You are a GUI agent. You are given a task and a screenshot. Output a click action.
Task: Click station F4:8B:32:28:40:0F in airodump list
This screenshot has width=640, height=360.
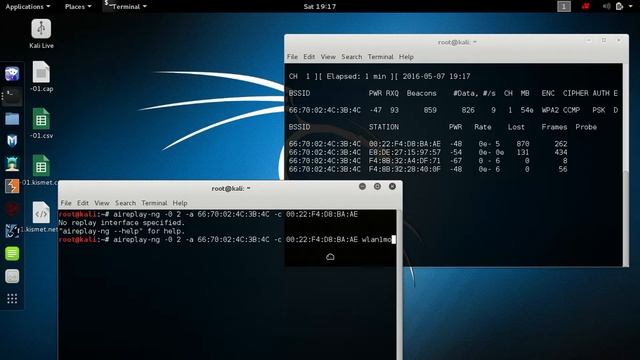tap(404, 169)
